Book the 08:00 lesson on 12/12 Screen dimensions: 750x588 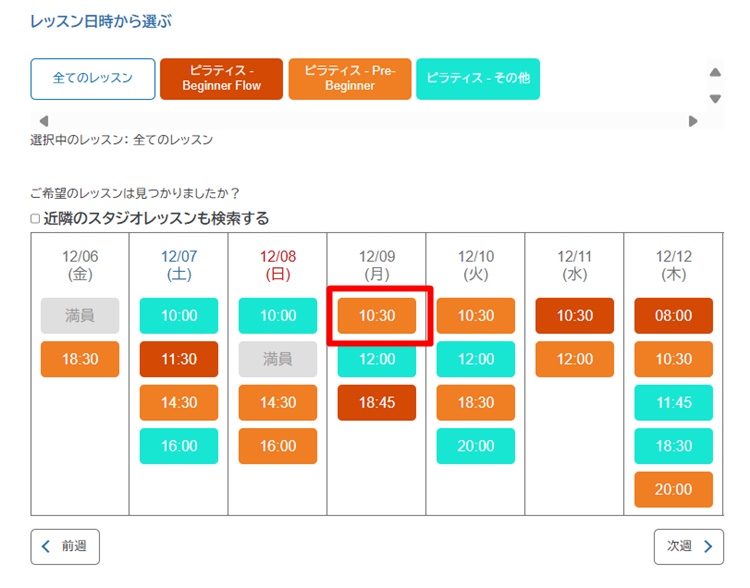(x=673, y=316)
